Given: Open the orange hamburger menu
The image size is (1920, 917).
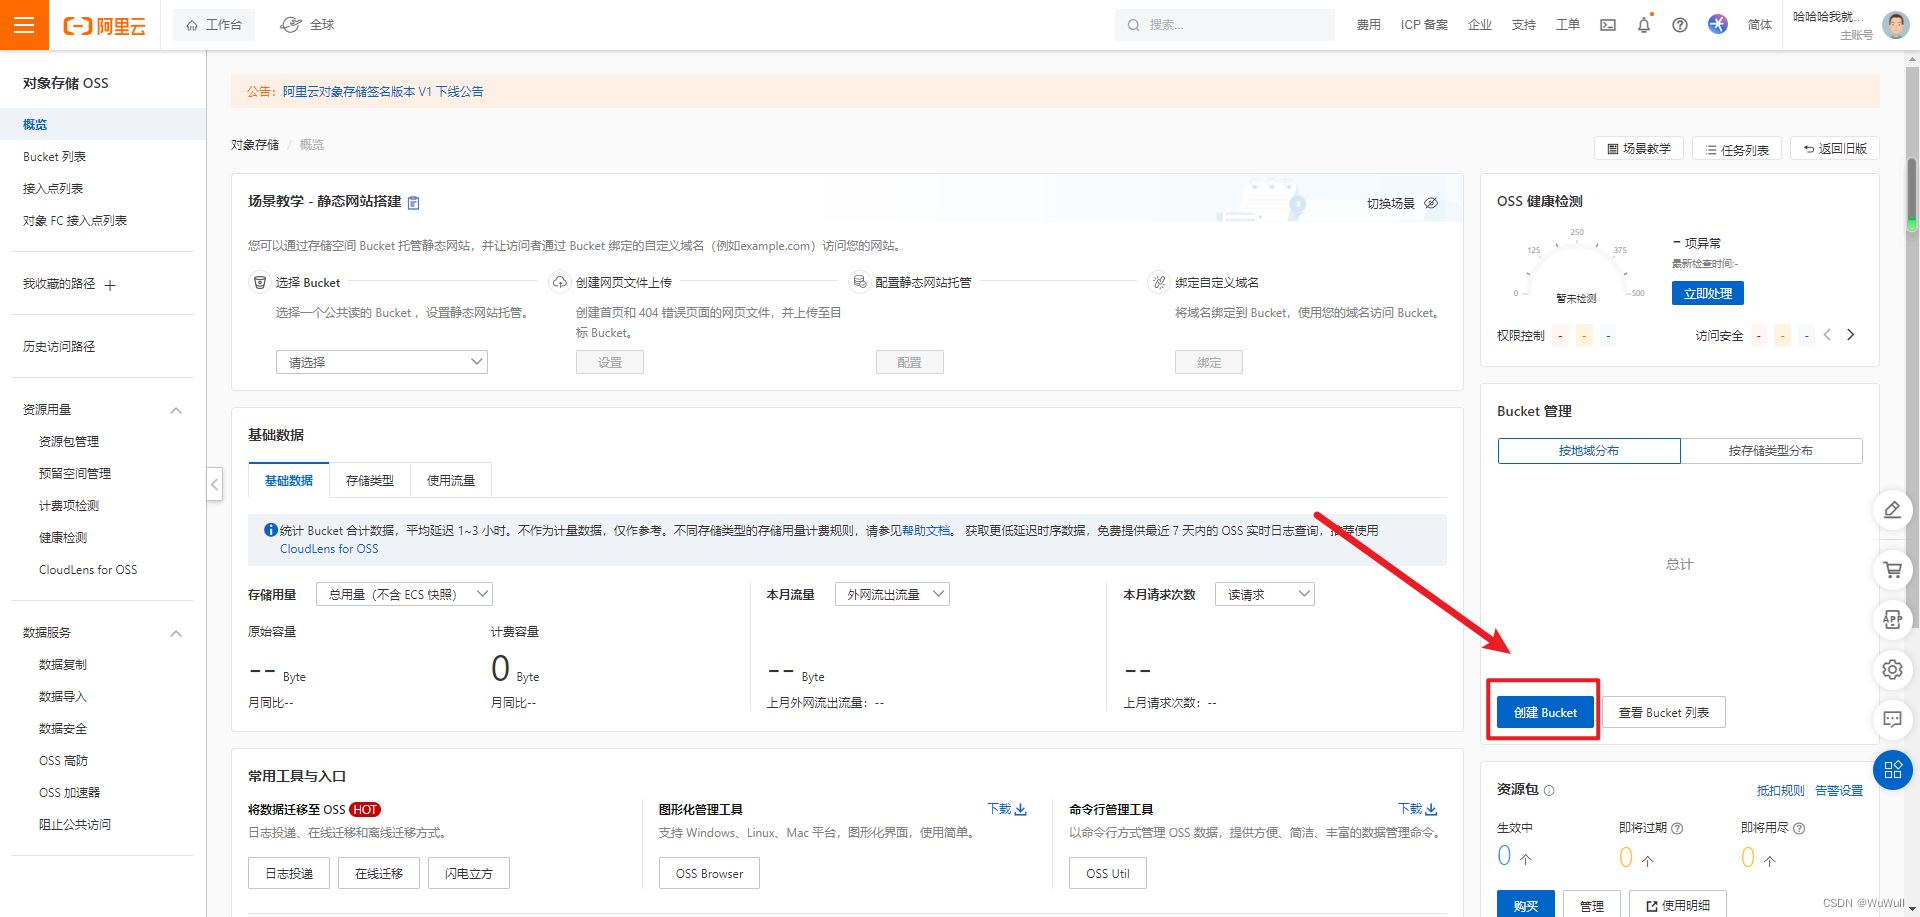Looking at the screenshot, I should pyautogui.click(x=24, y=25).
